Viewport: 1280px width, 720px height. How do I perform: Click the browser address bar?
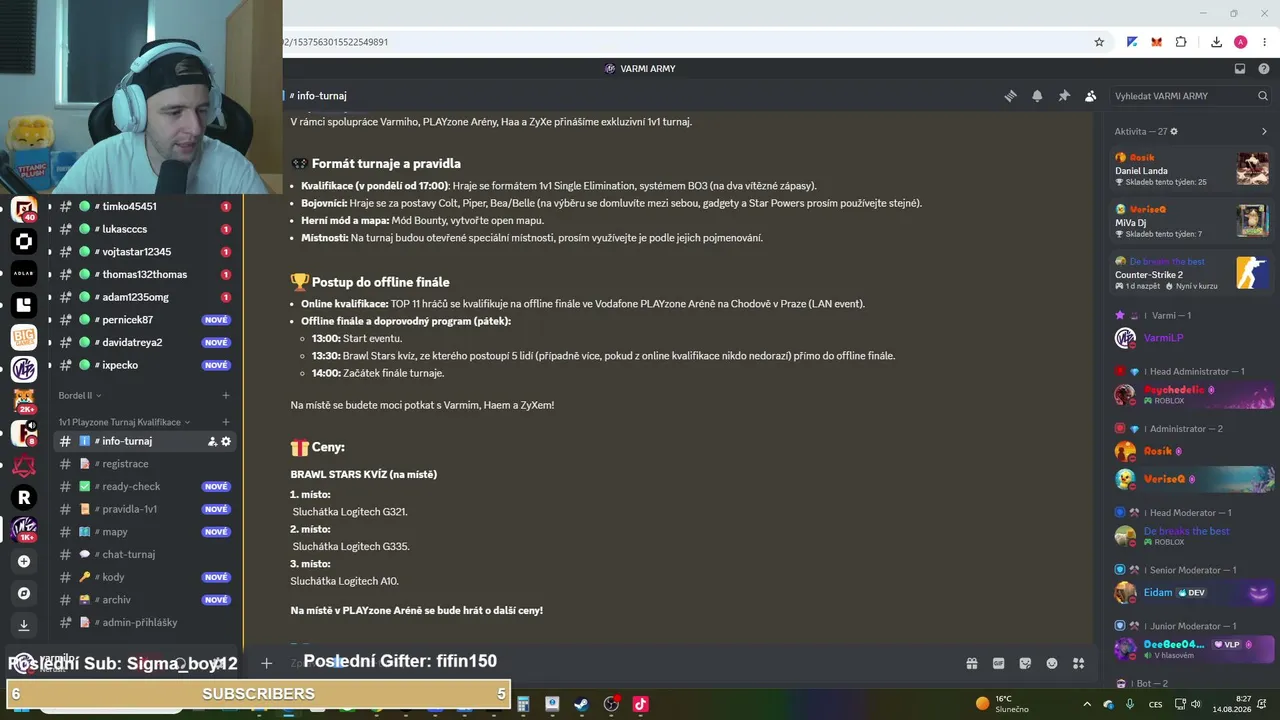688,42
